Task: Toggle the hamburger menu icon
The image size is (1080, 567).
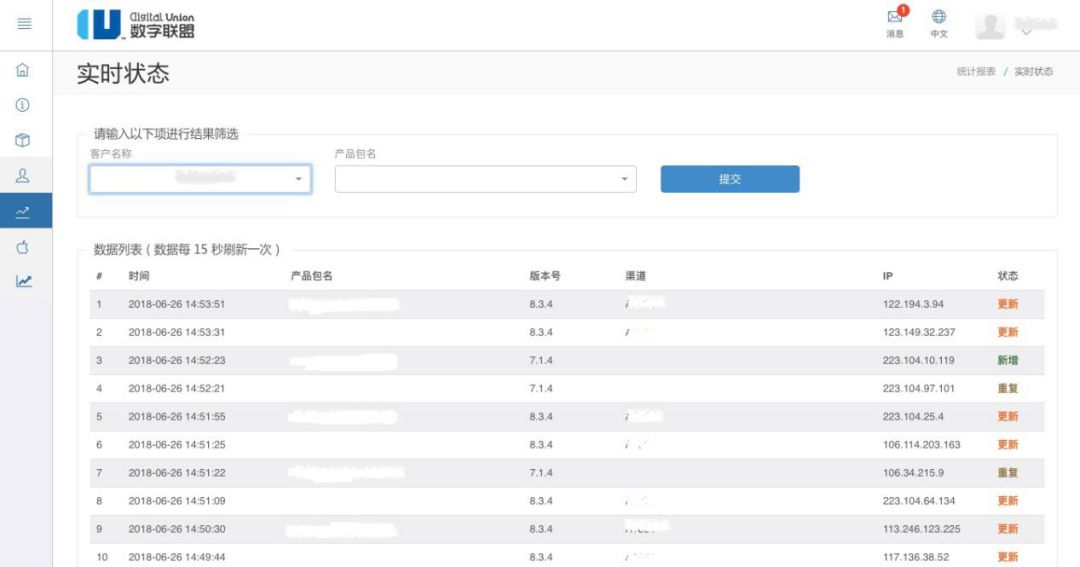Action: 24,24
